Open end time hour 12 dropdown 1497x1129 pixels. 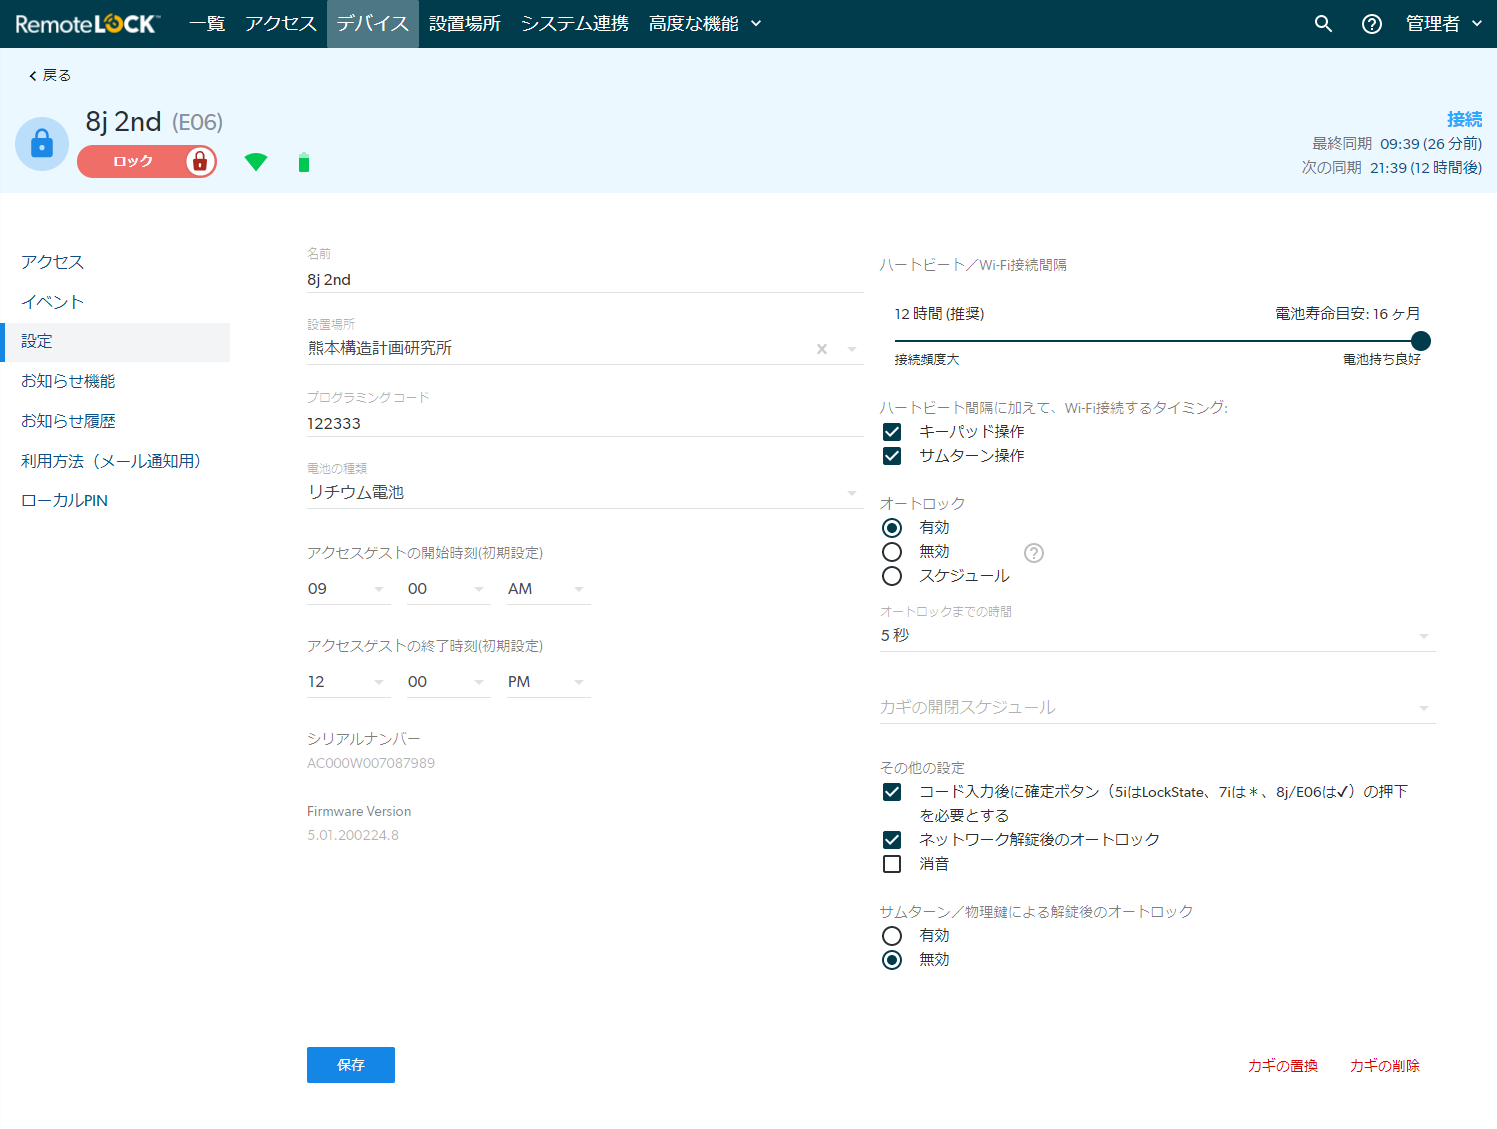(347, 682)
